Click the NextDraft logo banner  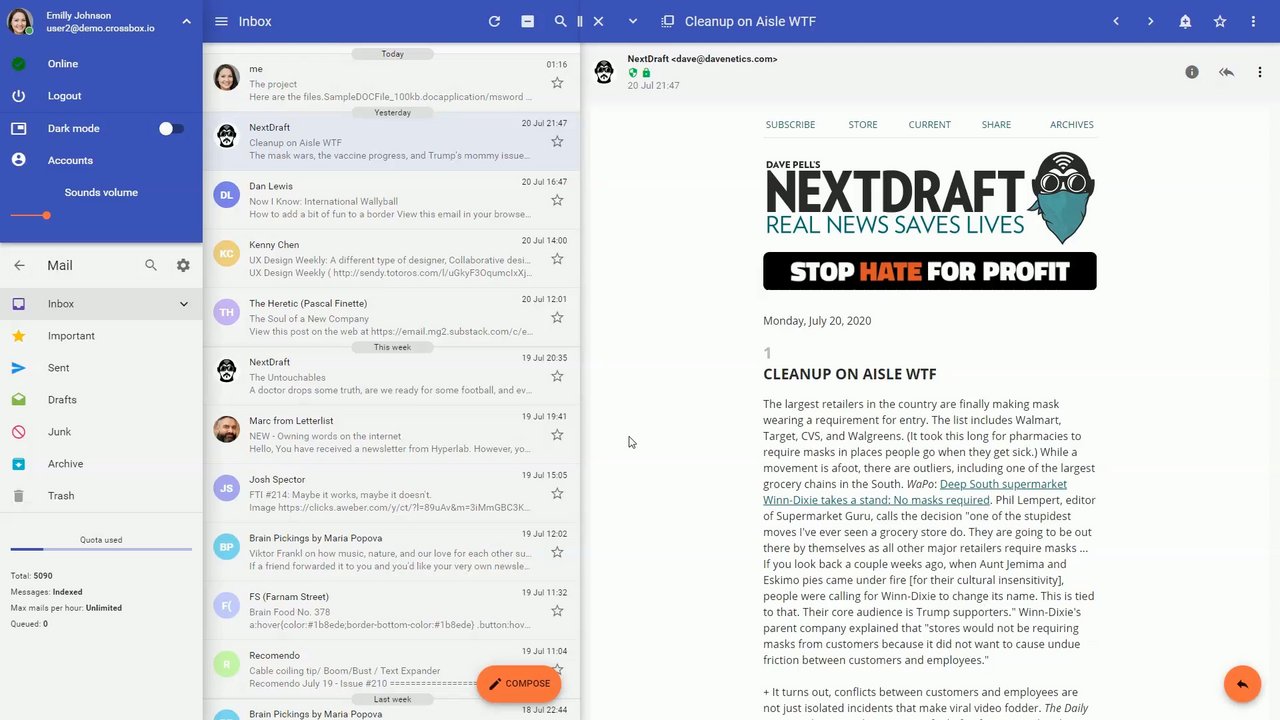[x=930, y=198]
